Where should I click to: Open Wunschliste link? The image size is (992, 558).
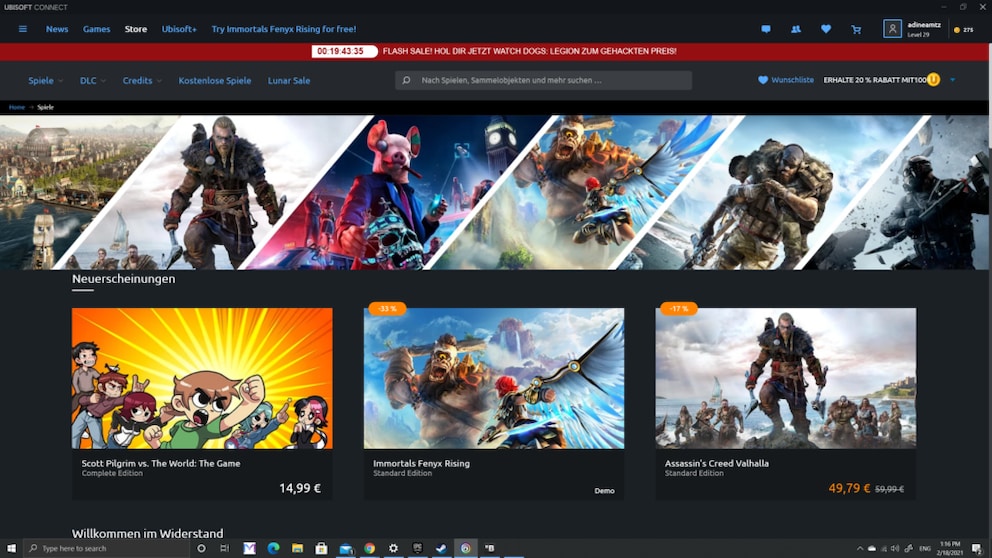click(786, 80)
